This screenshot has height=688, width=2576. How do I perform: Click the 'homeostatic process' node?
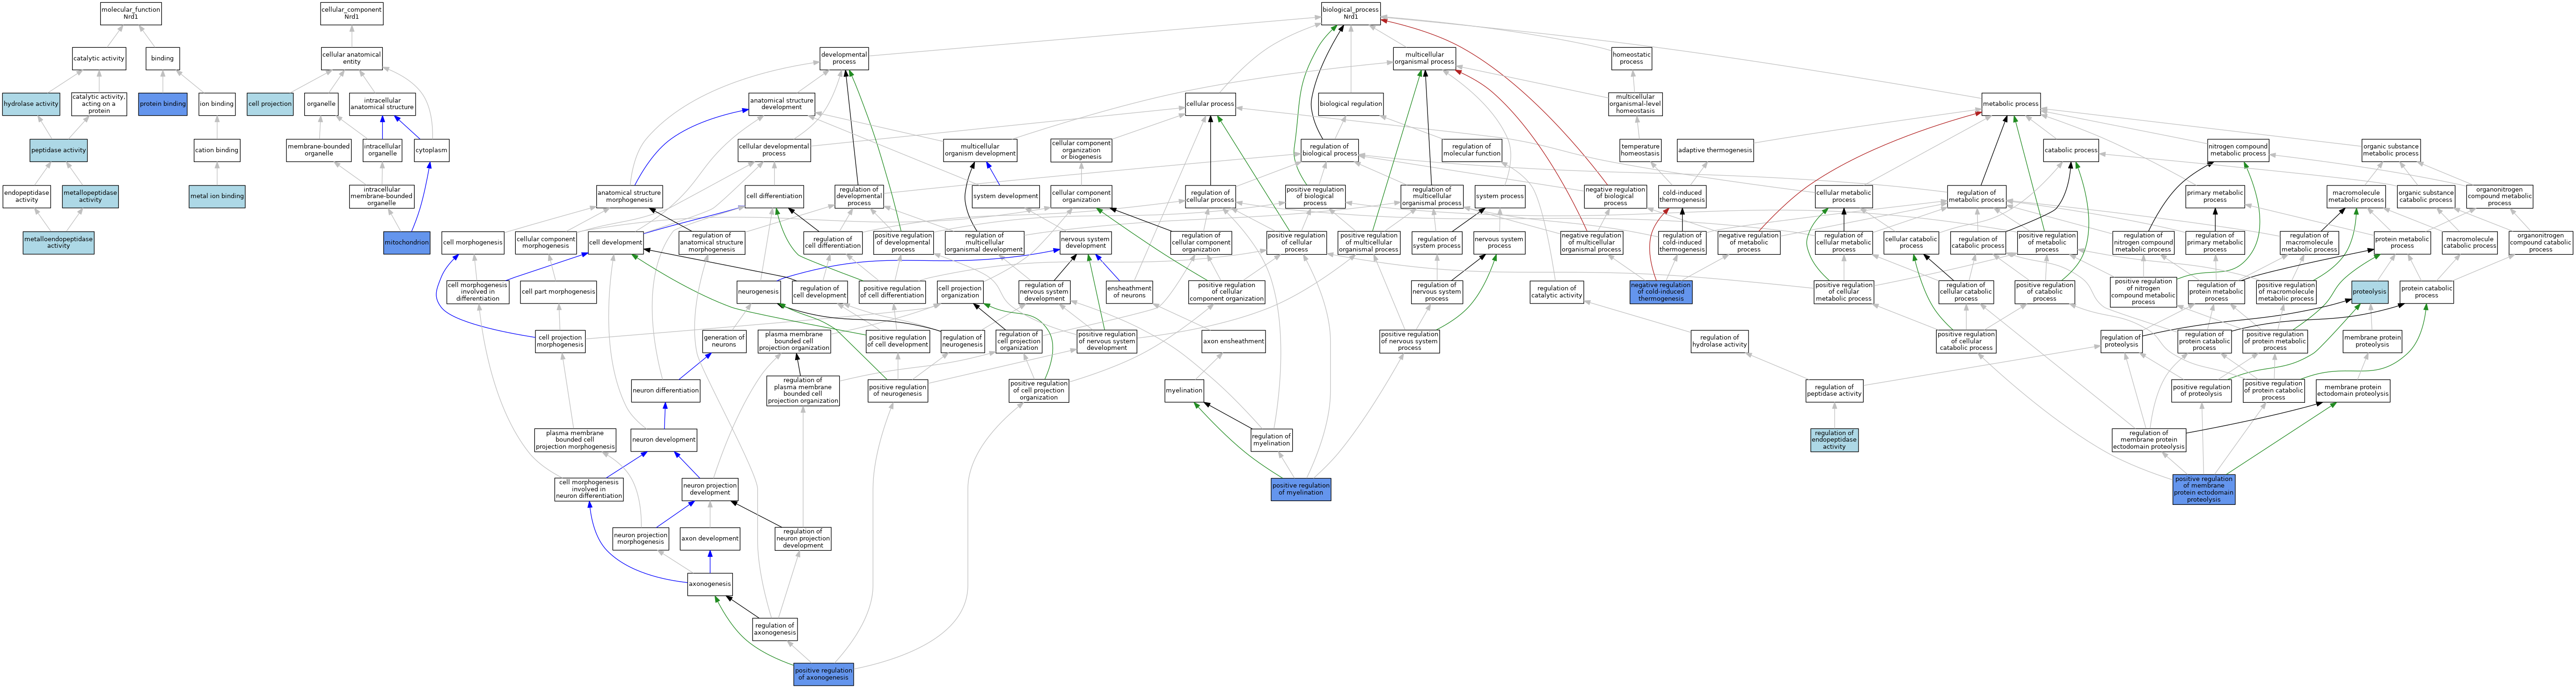pyautogui.click(x=1632, y=58)
